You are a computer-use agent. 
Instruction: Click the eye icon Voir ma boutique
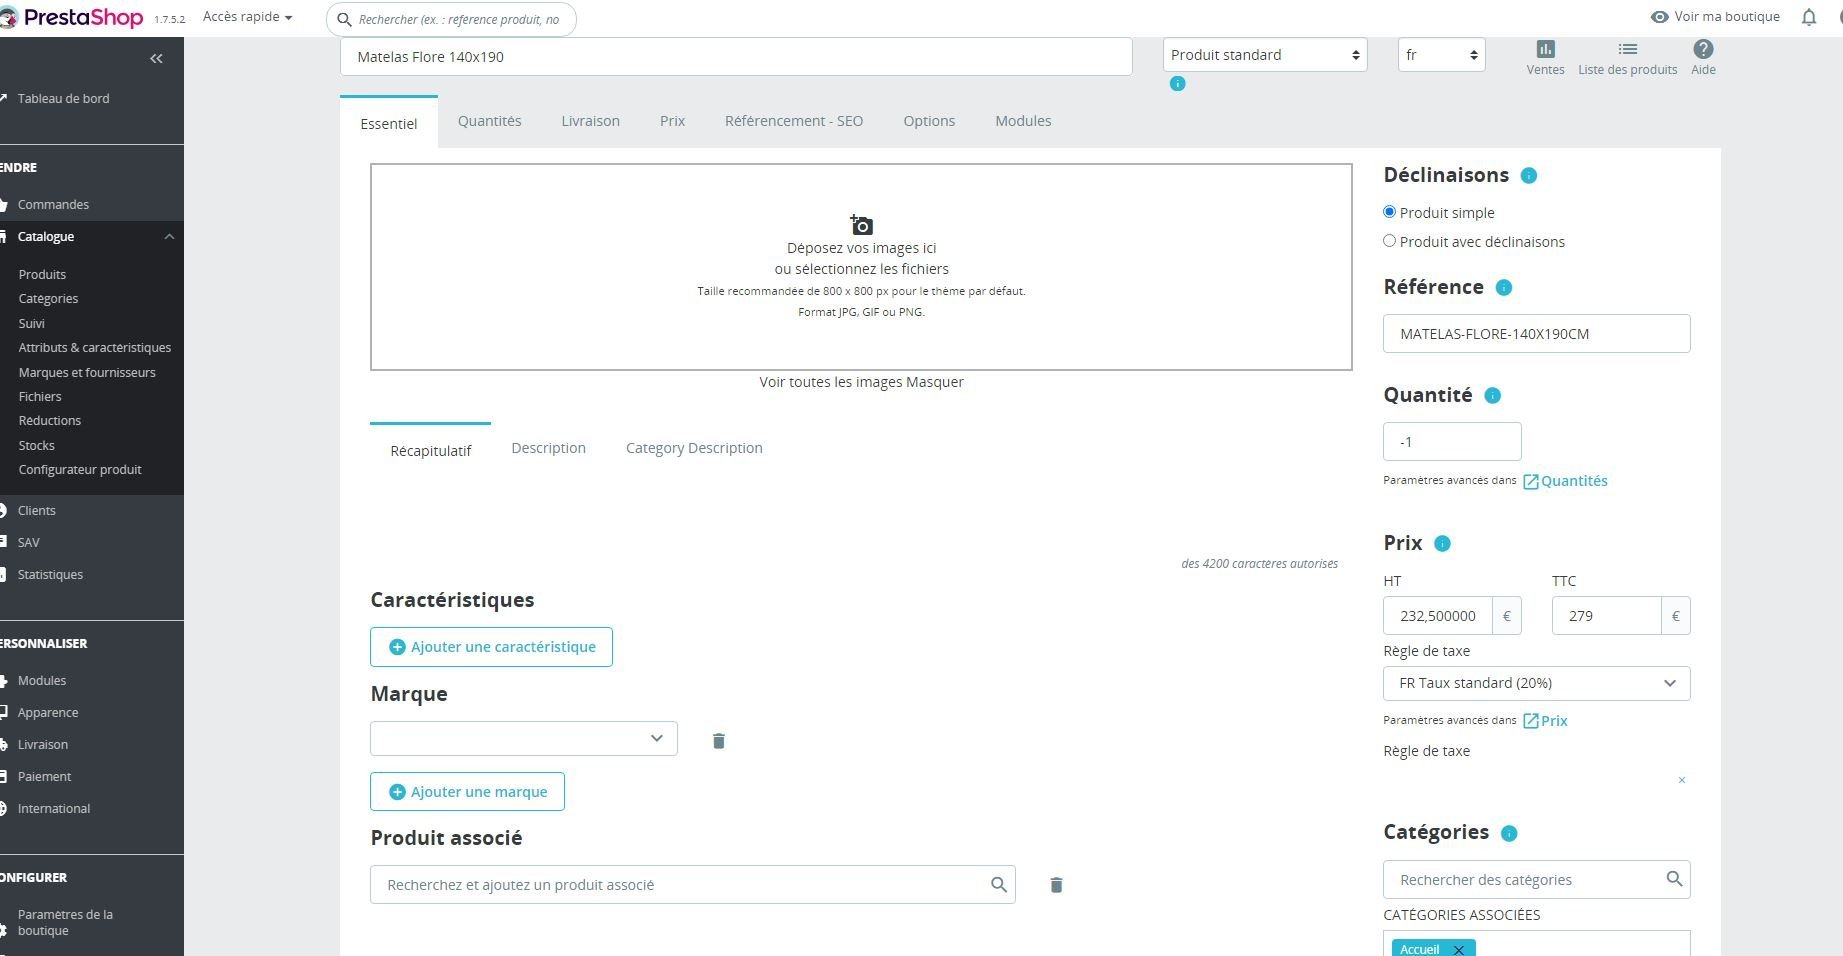1659,17
